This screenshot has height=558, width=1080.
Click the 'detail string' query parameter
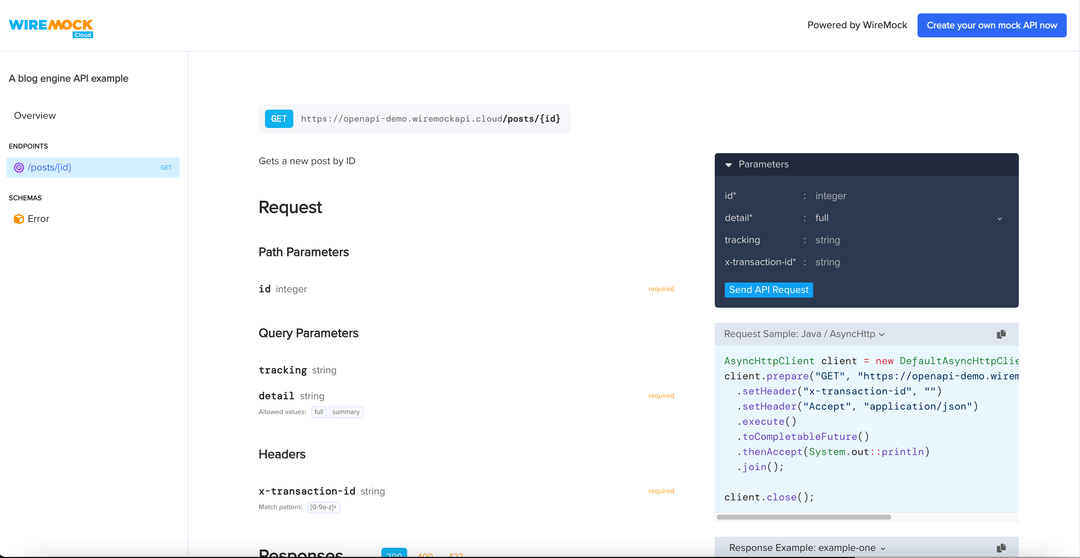291,396
